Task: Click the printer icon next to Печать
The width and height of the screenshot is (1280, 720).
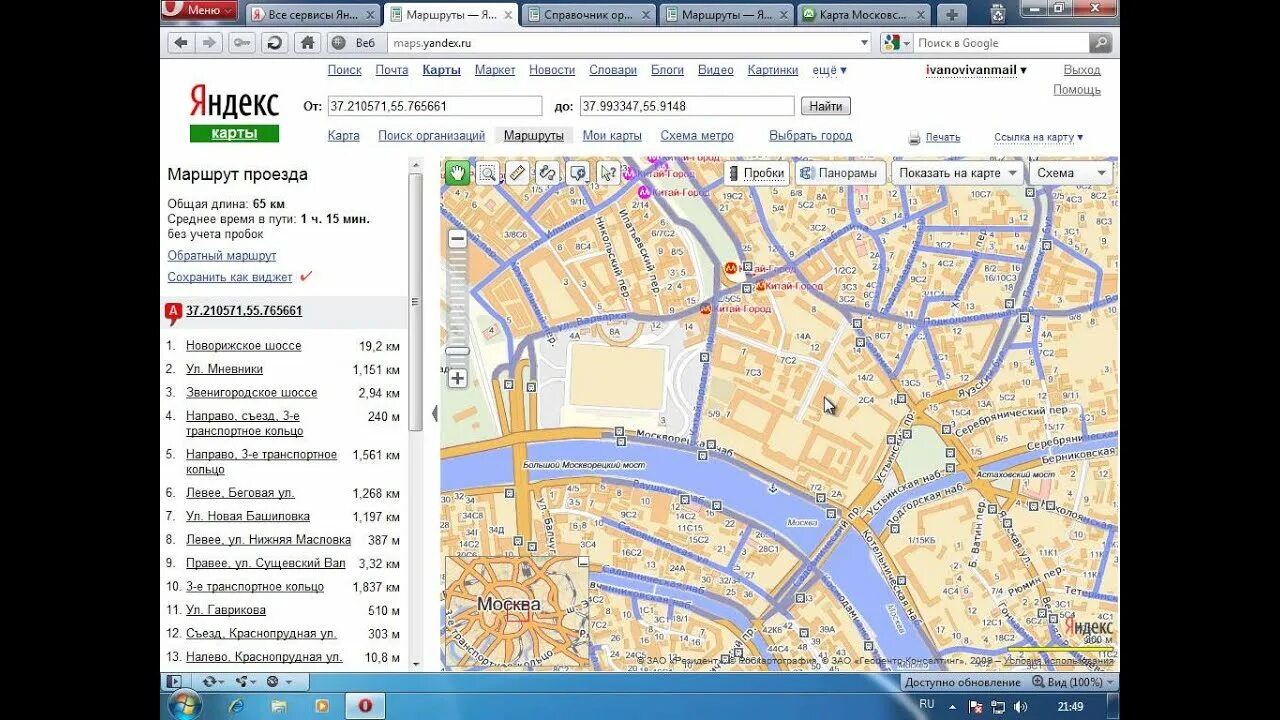Action: (914, 138)
